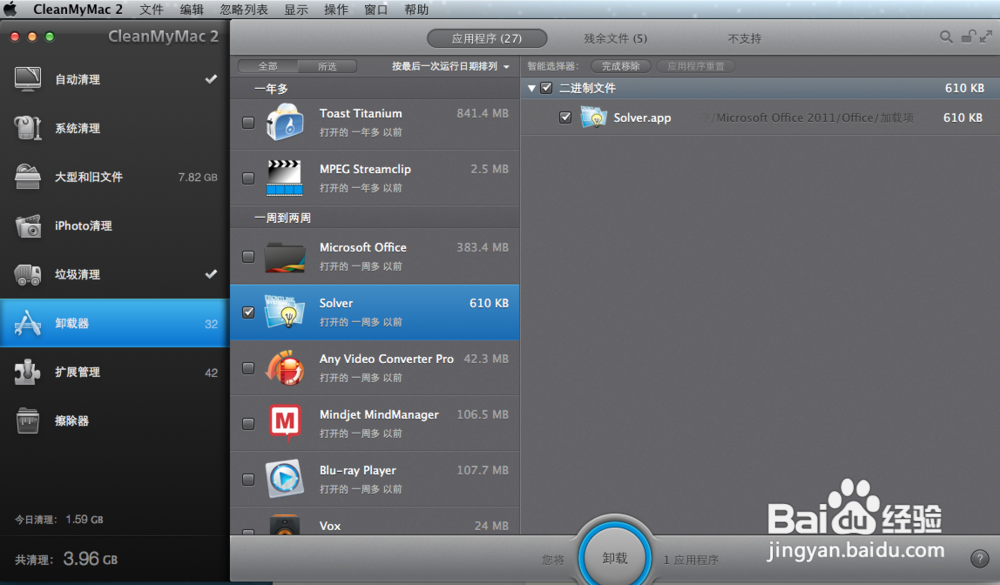
Task: Check the Any Video Converter Pro checkbox
Action: [x=248, y=368]
